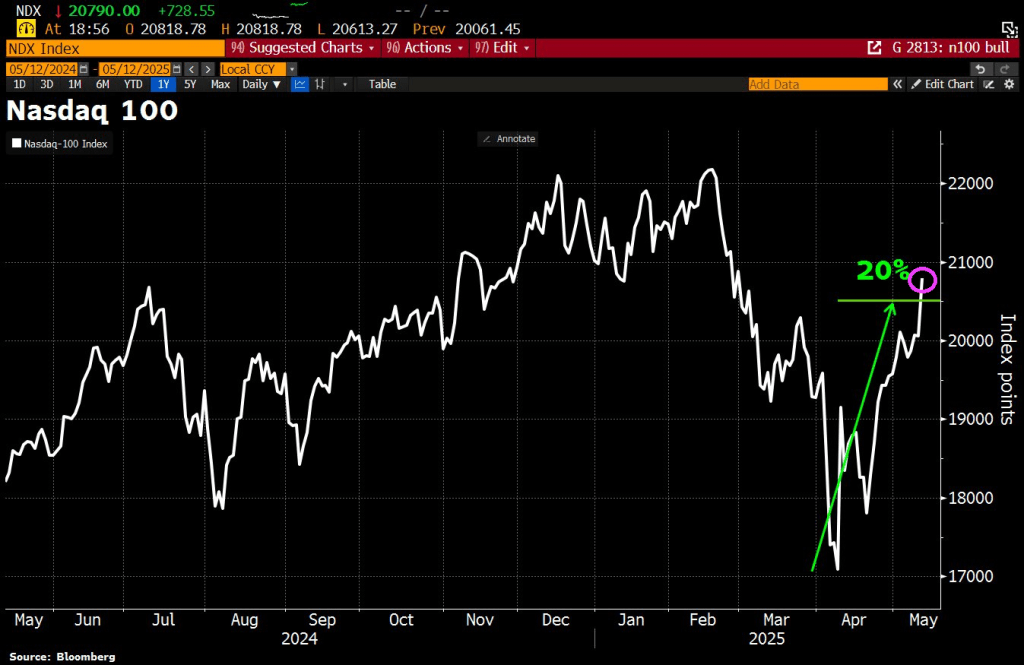Click the redo arrow icon
Image resolution: width=1024 pixels, height=665 pixels.
point(1003,68)
